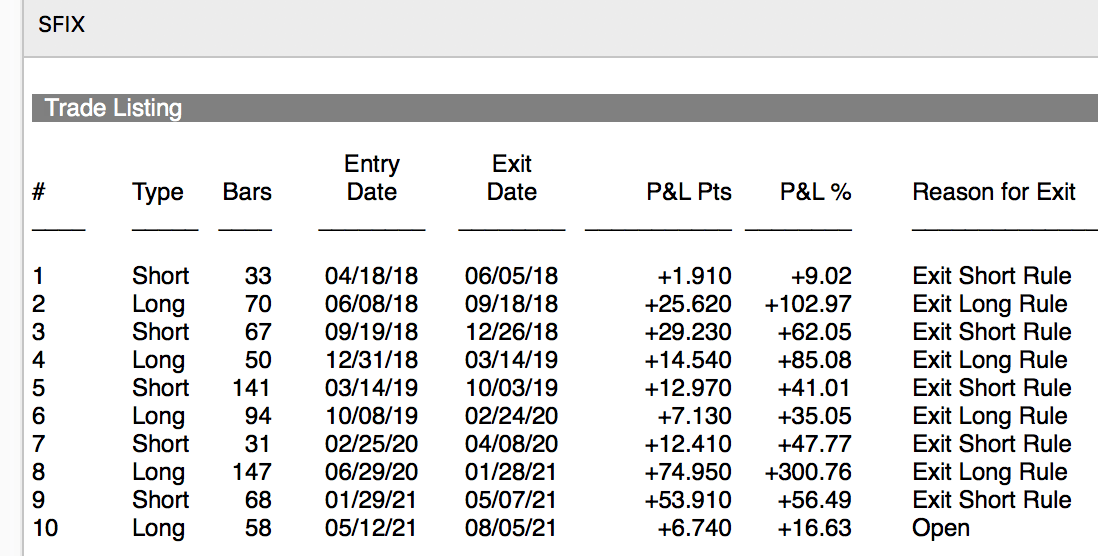Screen dimensions: 1098x556
Task: Click the Bars column header
Action: click(247, 192)
